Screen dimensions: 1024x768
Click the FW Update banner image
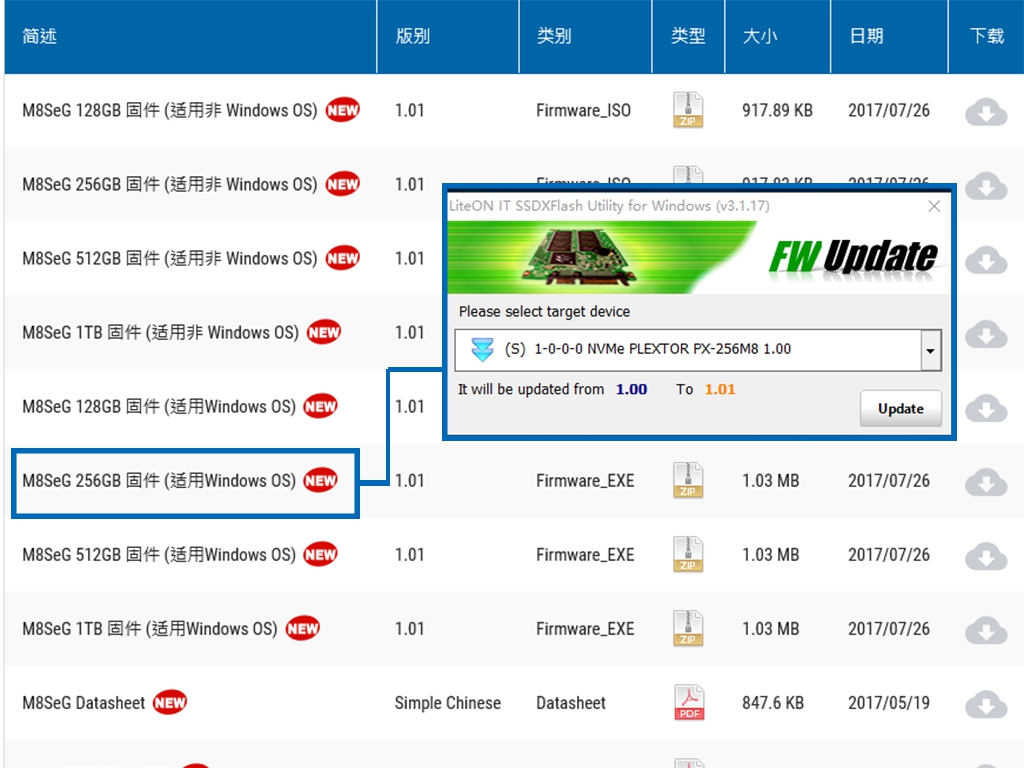click(699, 257)
